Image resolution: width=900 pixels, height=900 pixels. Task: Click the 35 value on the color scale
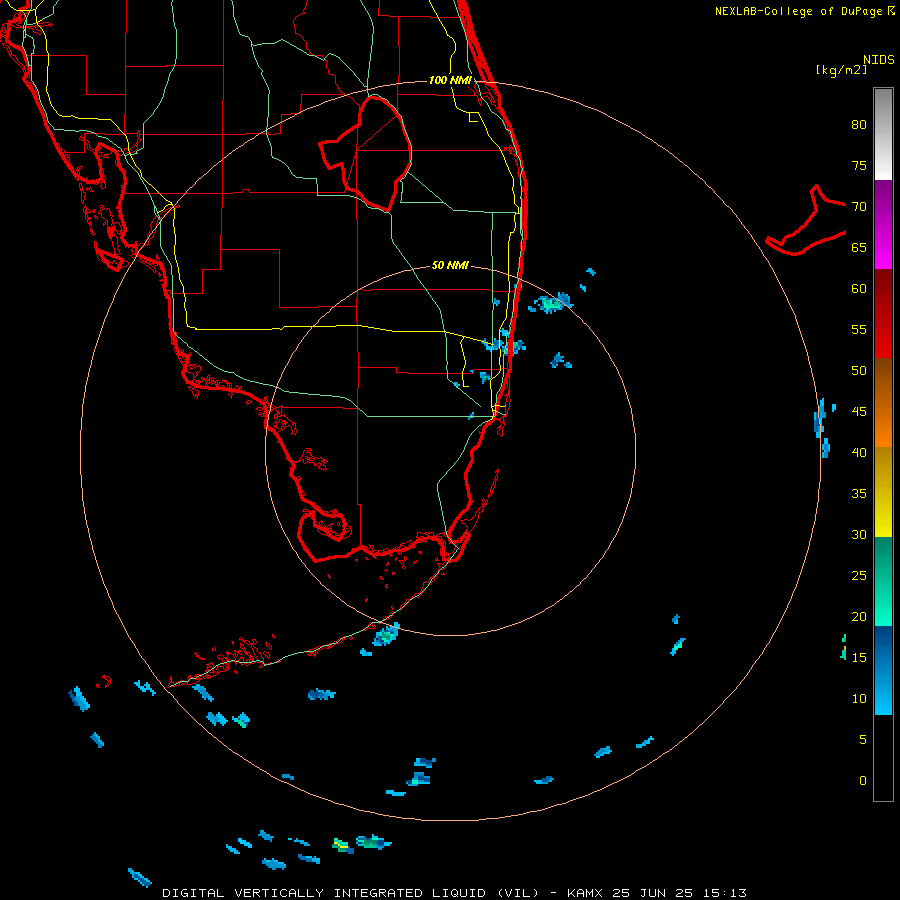point(859,494)
